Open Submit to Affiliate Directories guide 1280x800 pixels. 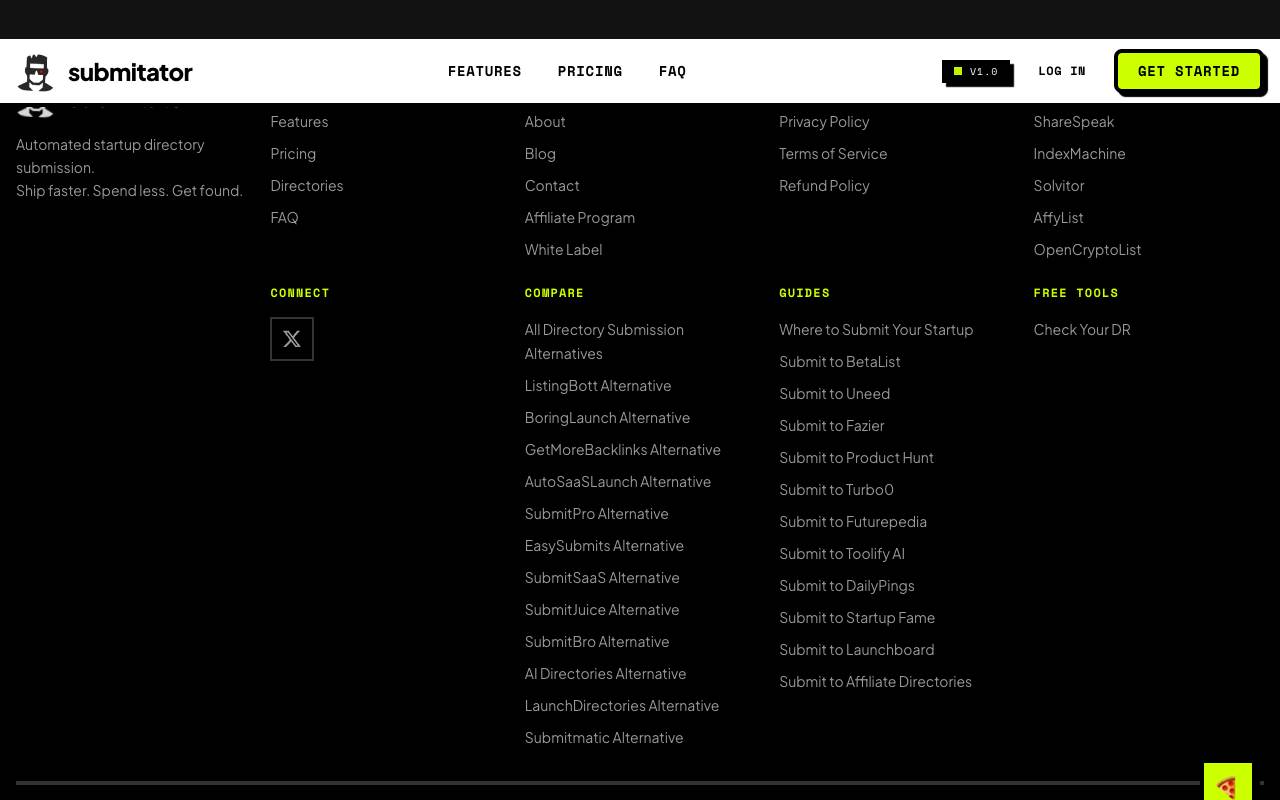(875, 681)
